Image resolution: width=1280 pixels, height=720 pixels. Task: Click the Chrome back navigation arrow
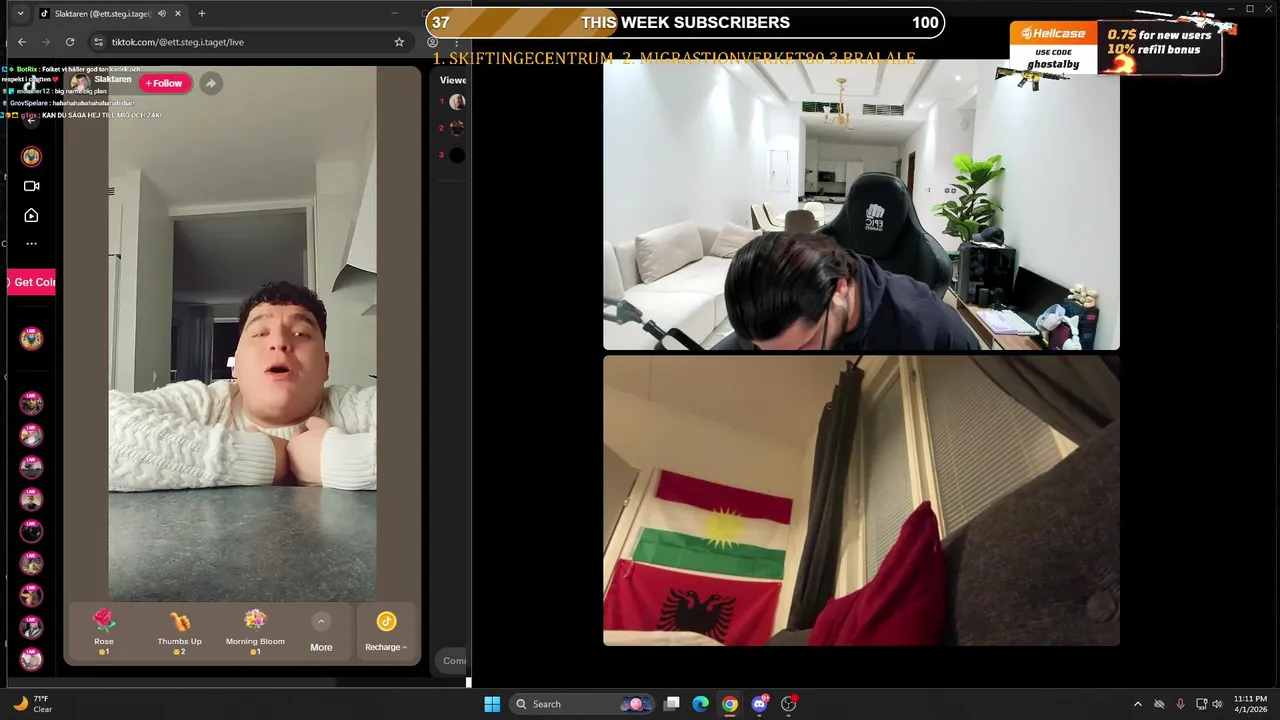pos(22,42)
